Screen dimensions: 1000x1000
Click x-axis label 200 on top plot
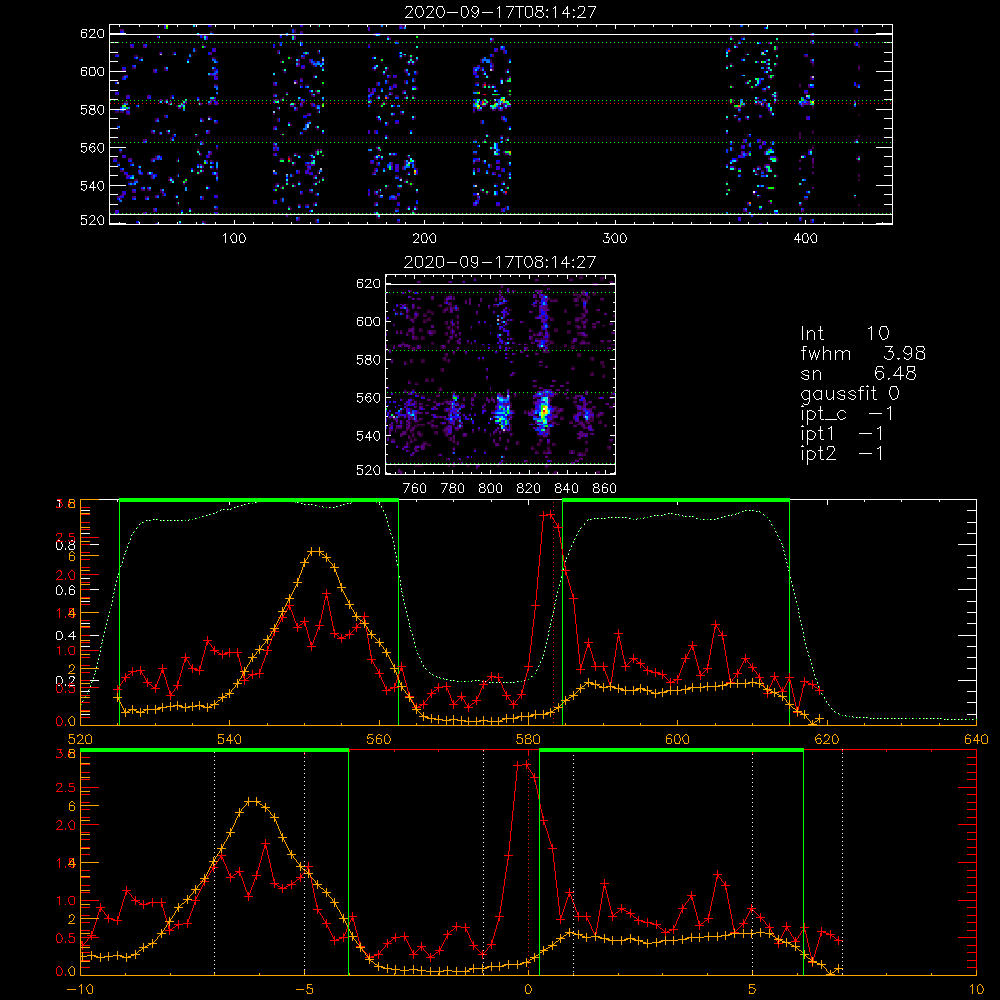424,239
